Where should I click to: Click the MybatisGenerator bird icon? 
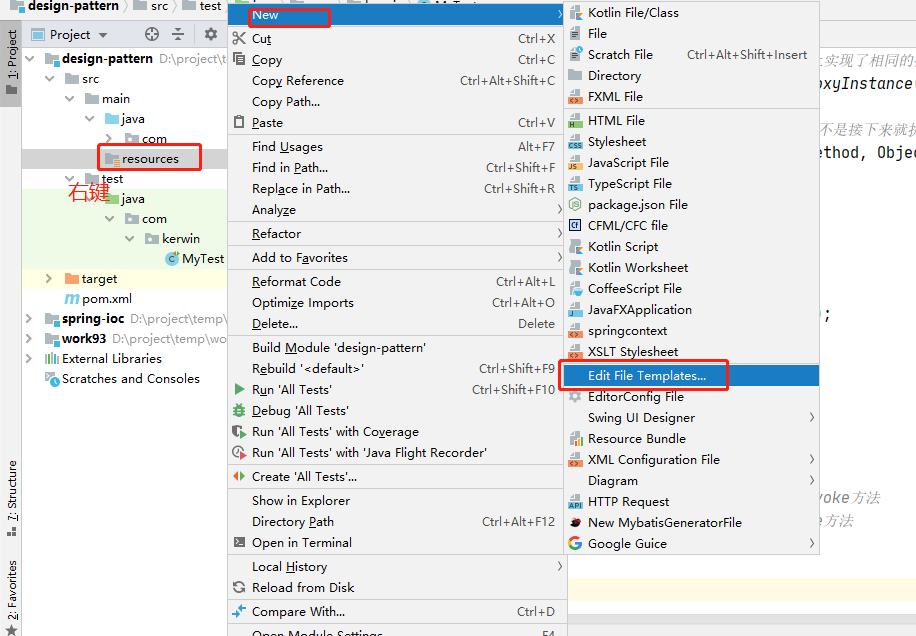pos(575,523)
